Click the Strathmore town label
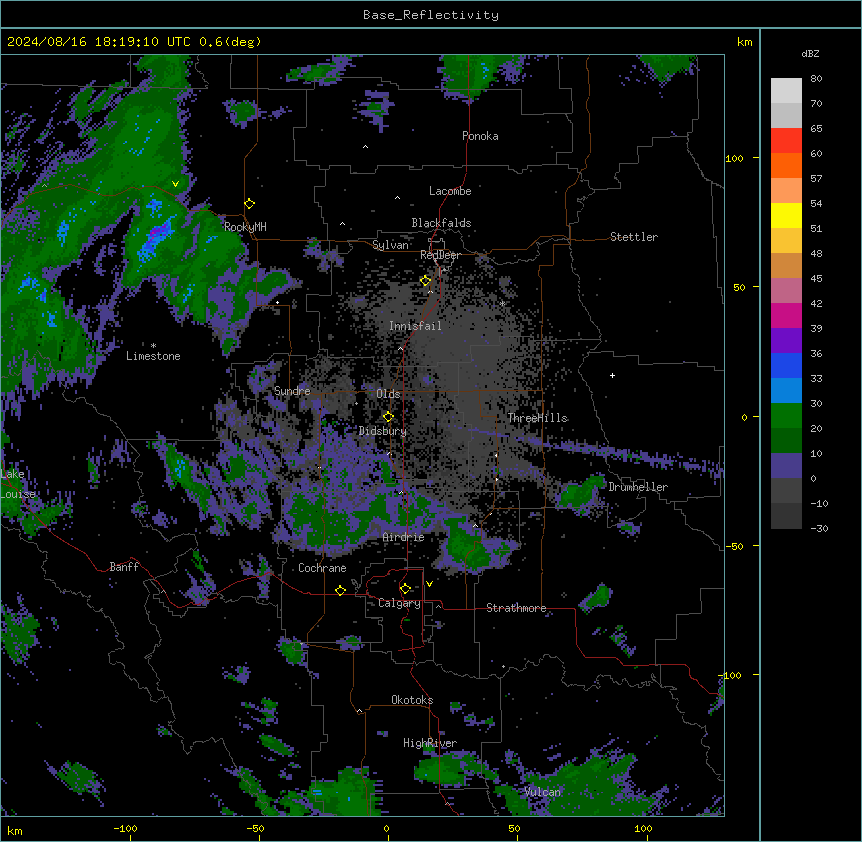 (x=516, y=608)
